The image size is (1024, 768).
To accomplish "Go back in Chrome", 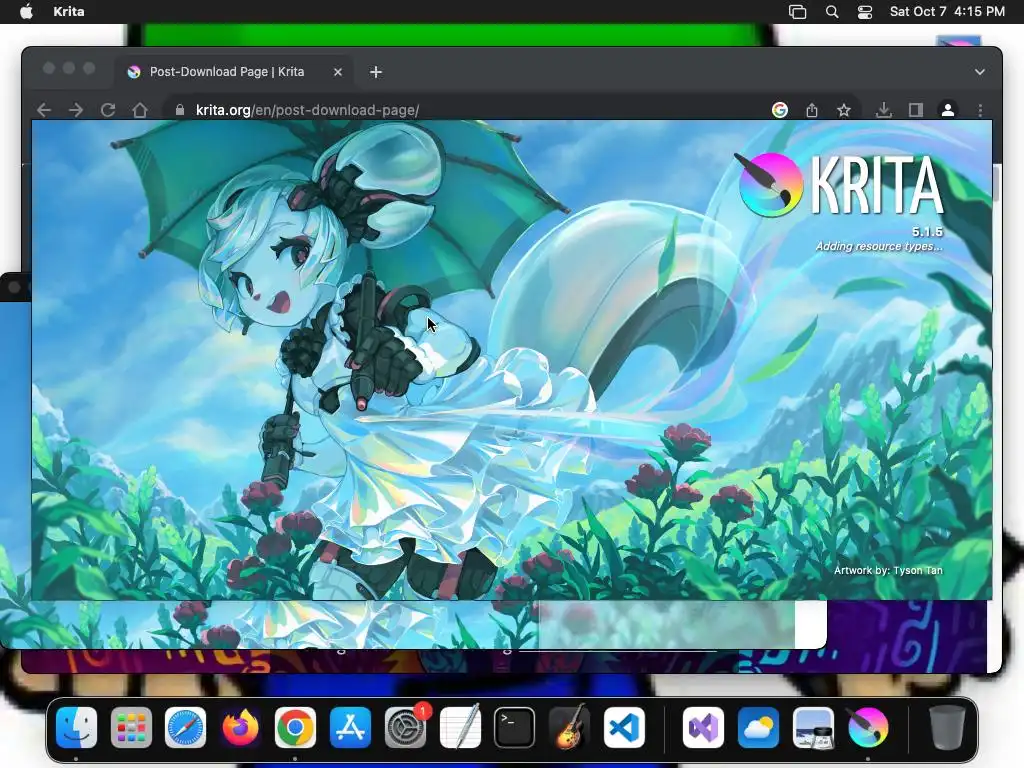I will click(44, 110).
